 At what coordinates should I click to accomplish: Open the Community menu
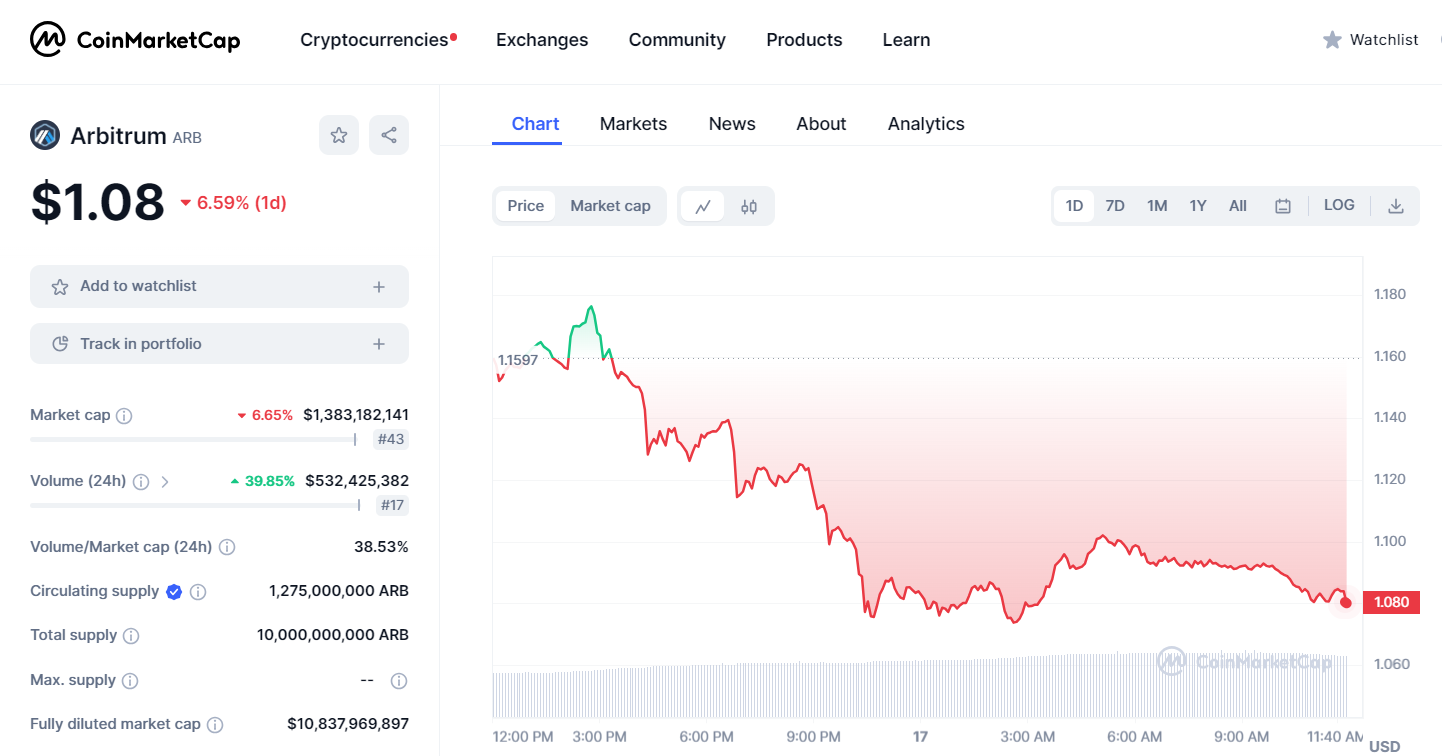[677, 40]
